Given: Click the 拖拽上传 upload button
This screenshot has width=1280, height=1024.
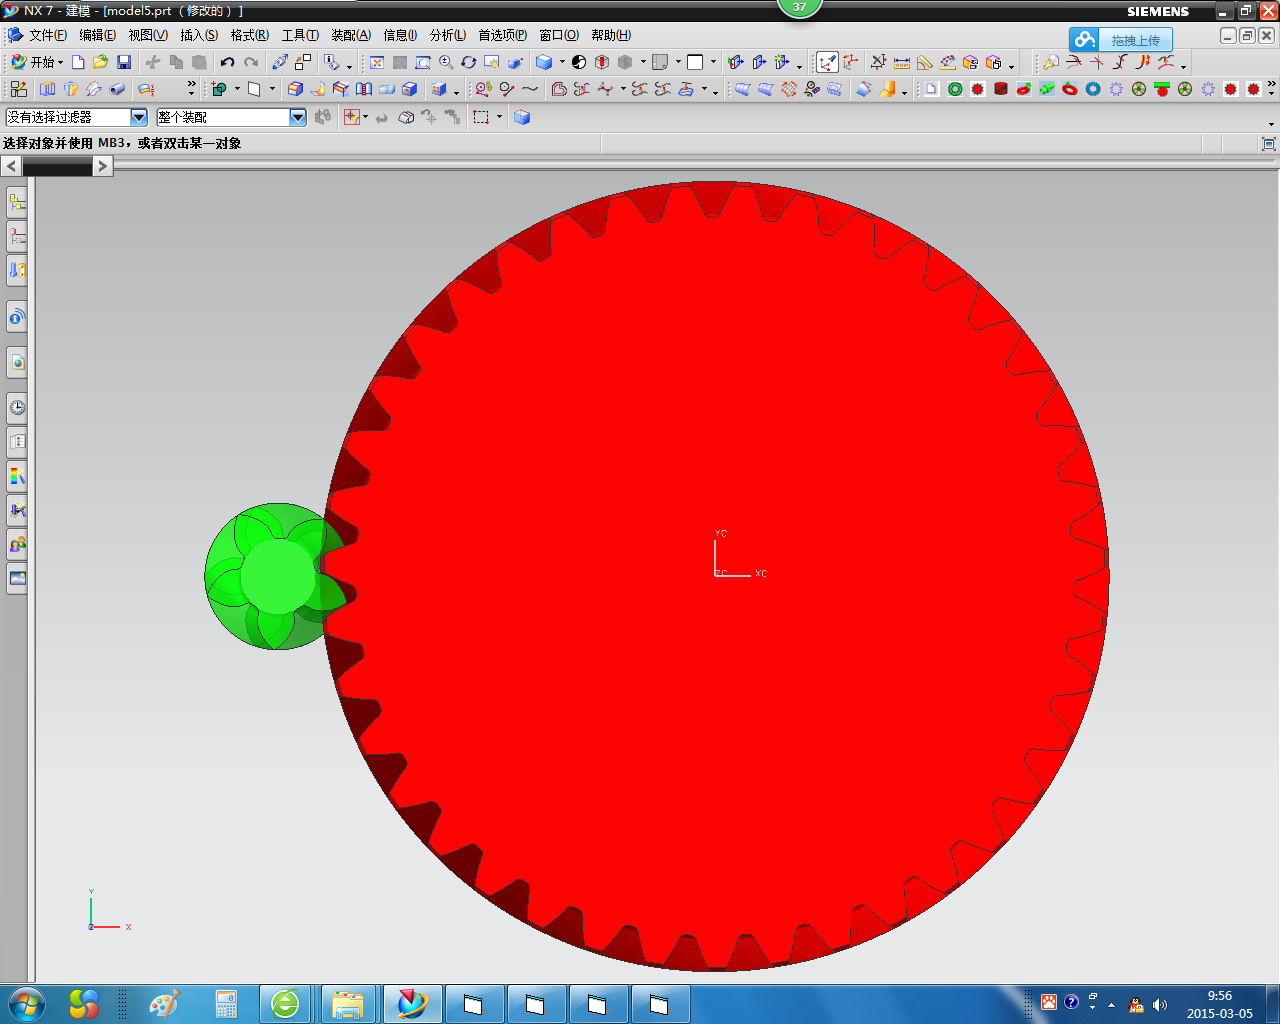Looking at the screenshot, I should click(1120, 40).
